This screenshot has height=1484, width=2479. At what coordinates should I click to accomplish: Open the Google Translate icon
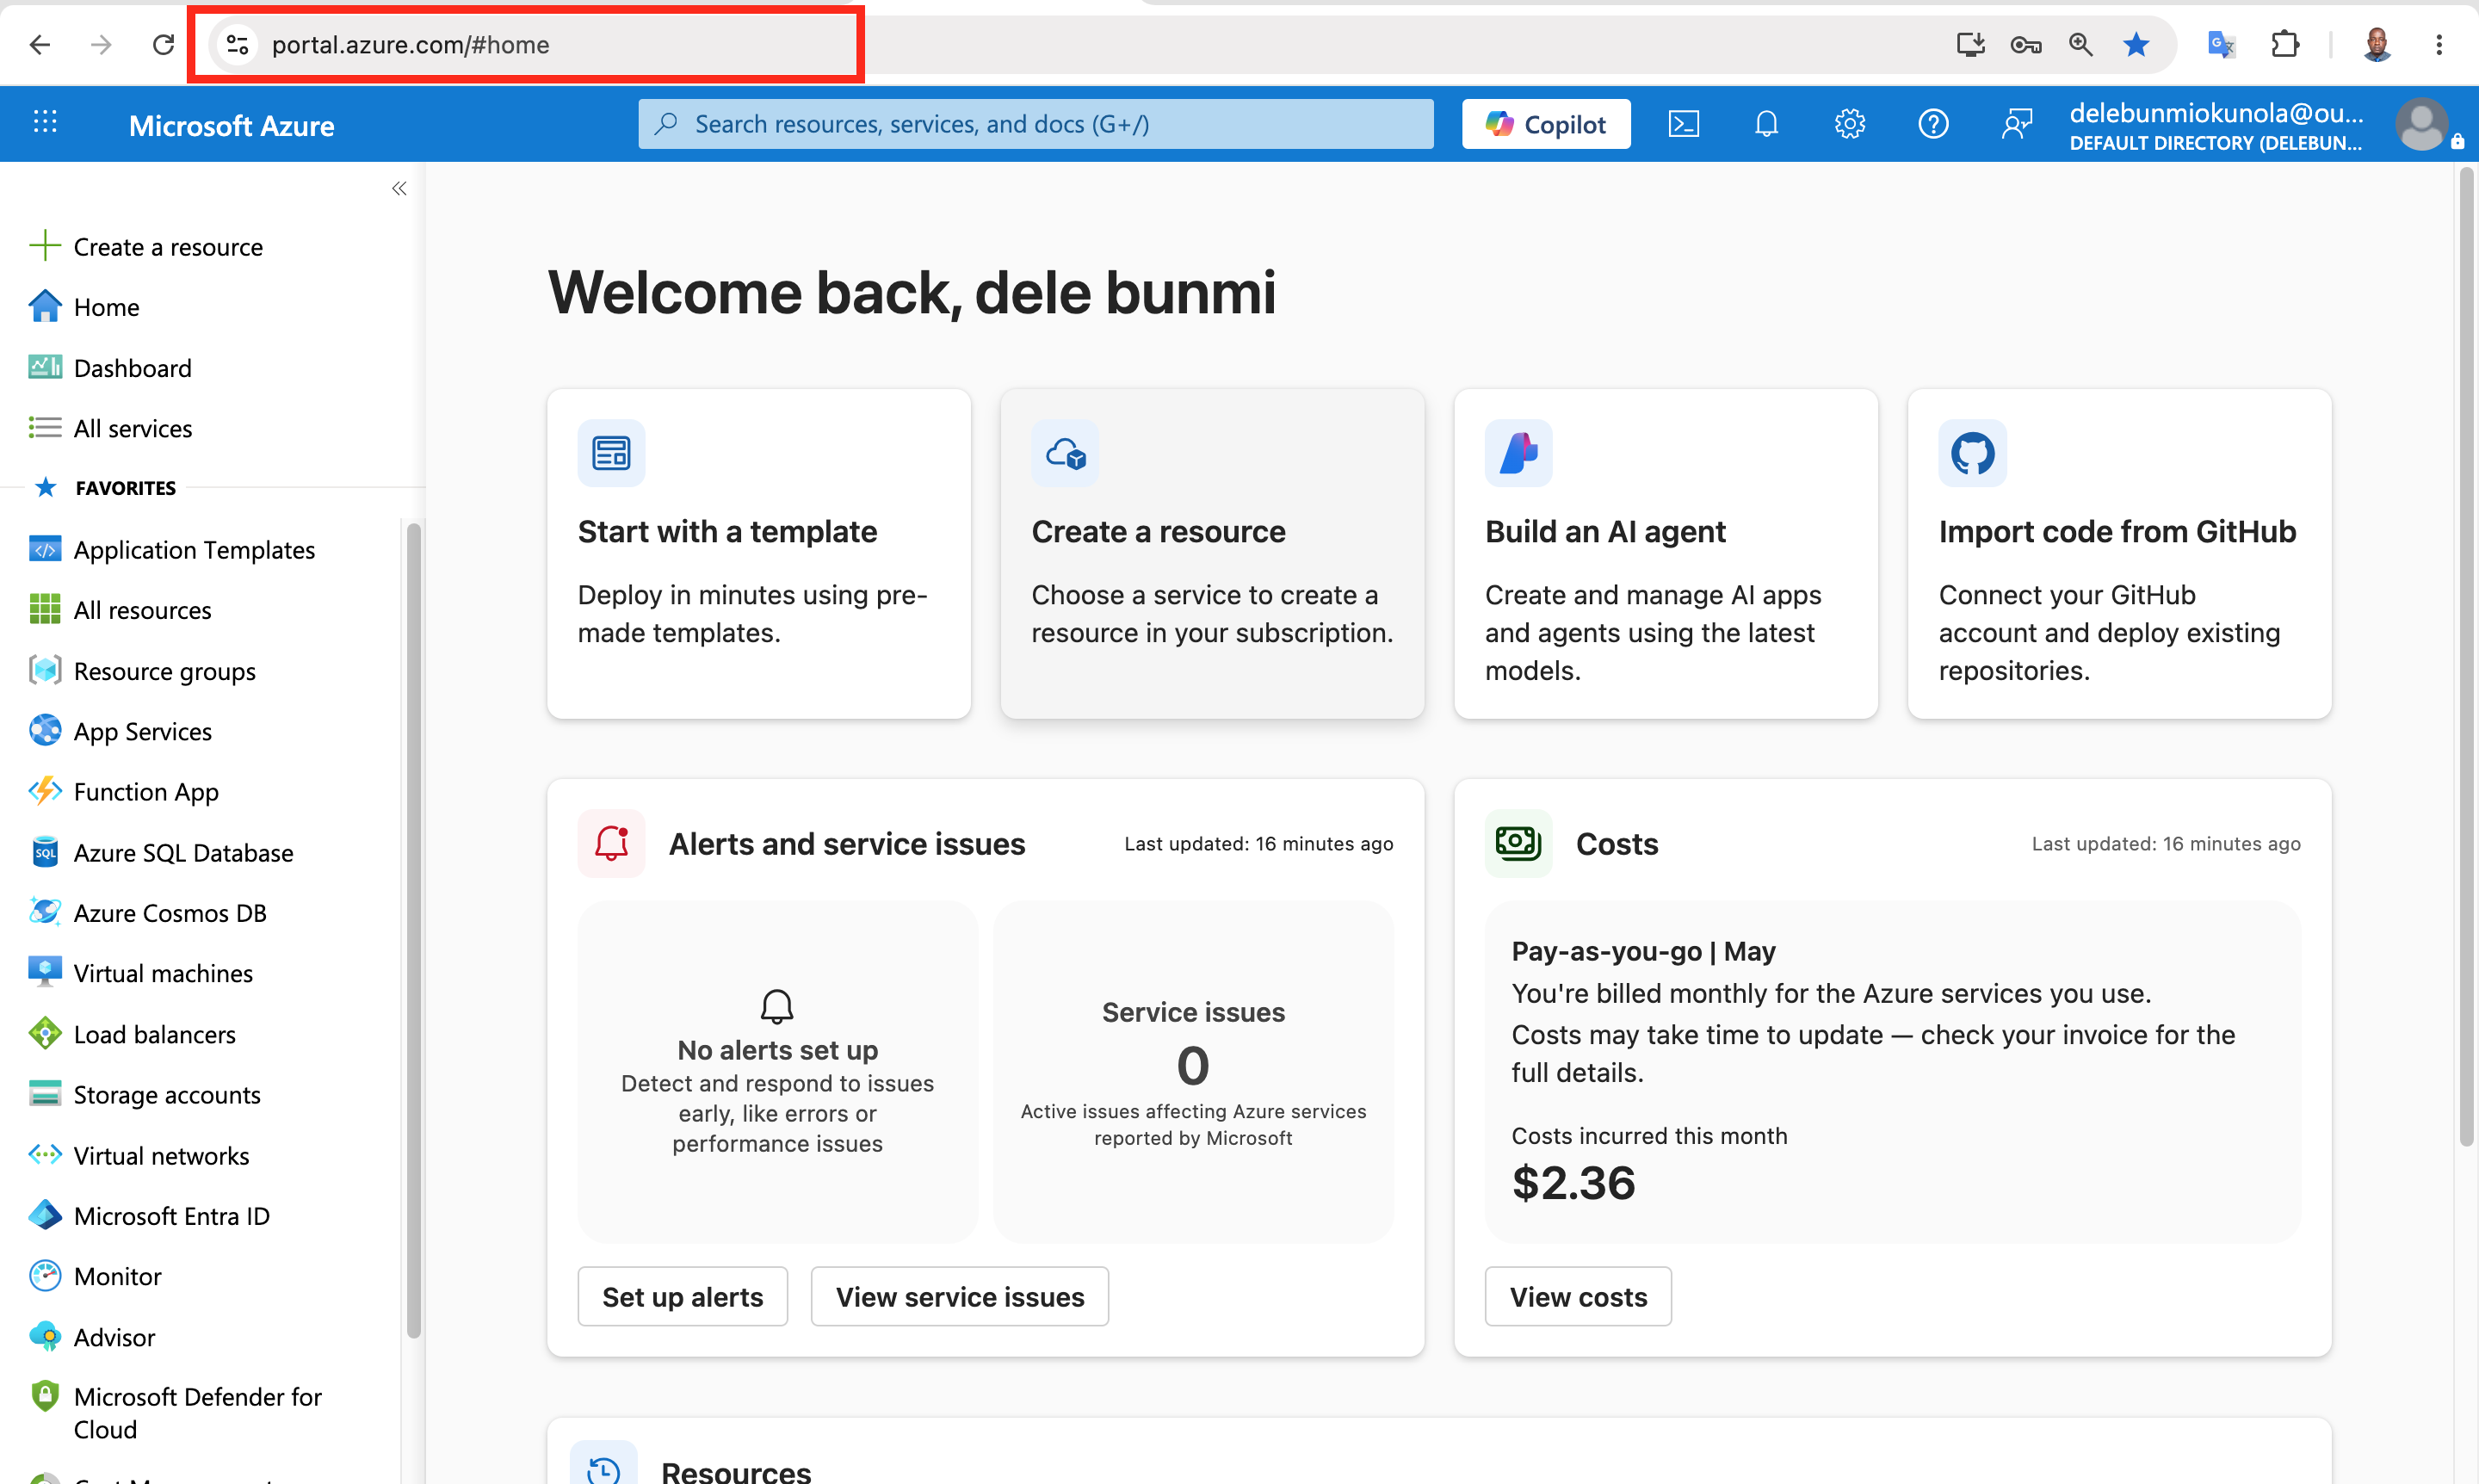pyautogui.click(x=2220, y=45)
